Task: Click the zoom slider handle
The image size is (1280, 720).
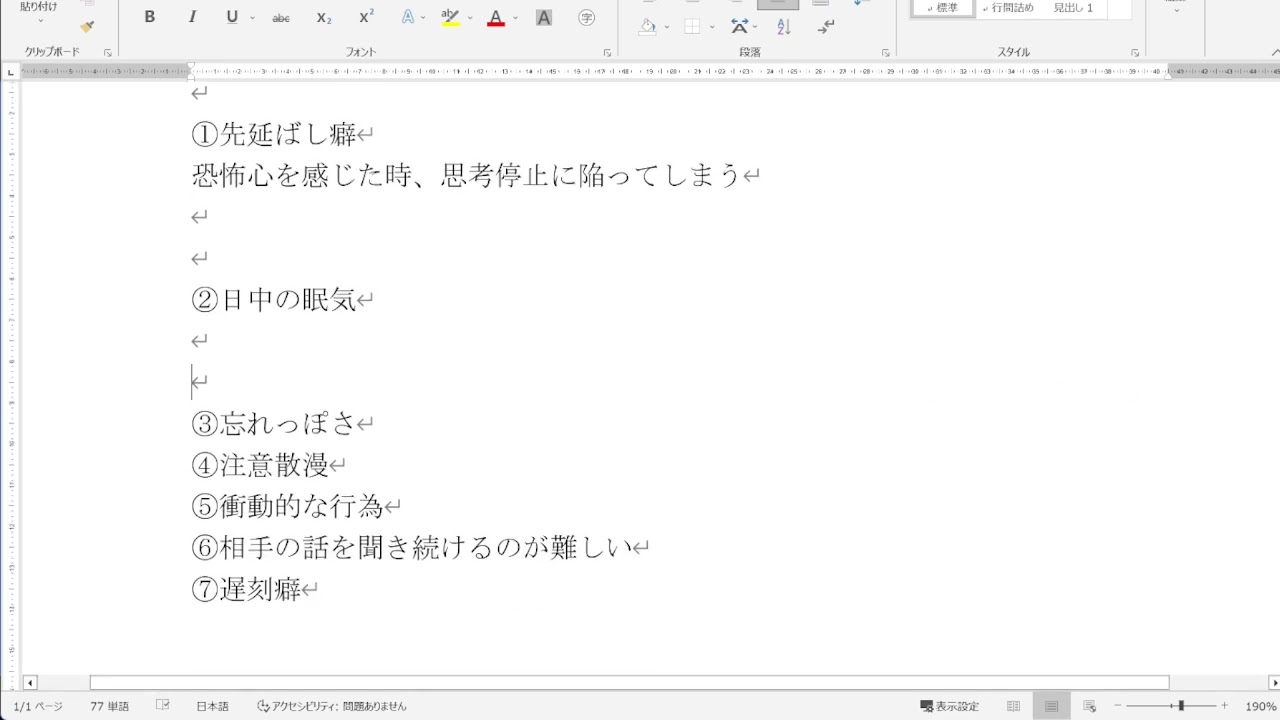Action: [1181, 706]
